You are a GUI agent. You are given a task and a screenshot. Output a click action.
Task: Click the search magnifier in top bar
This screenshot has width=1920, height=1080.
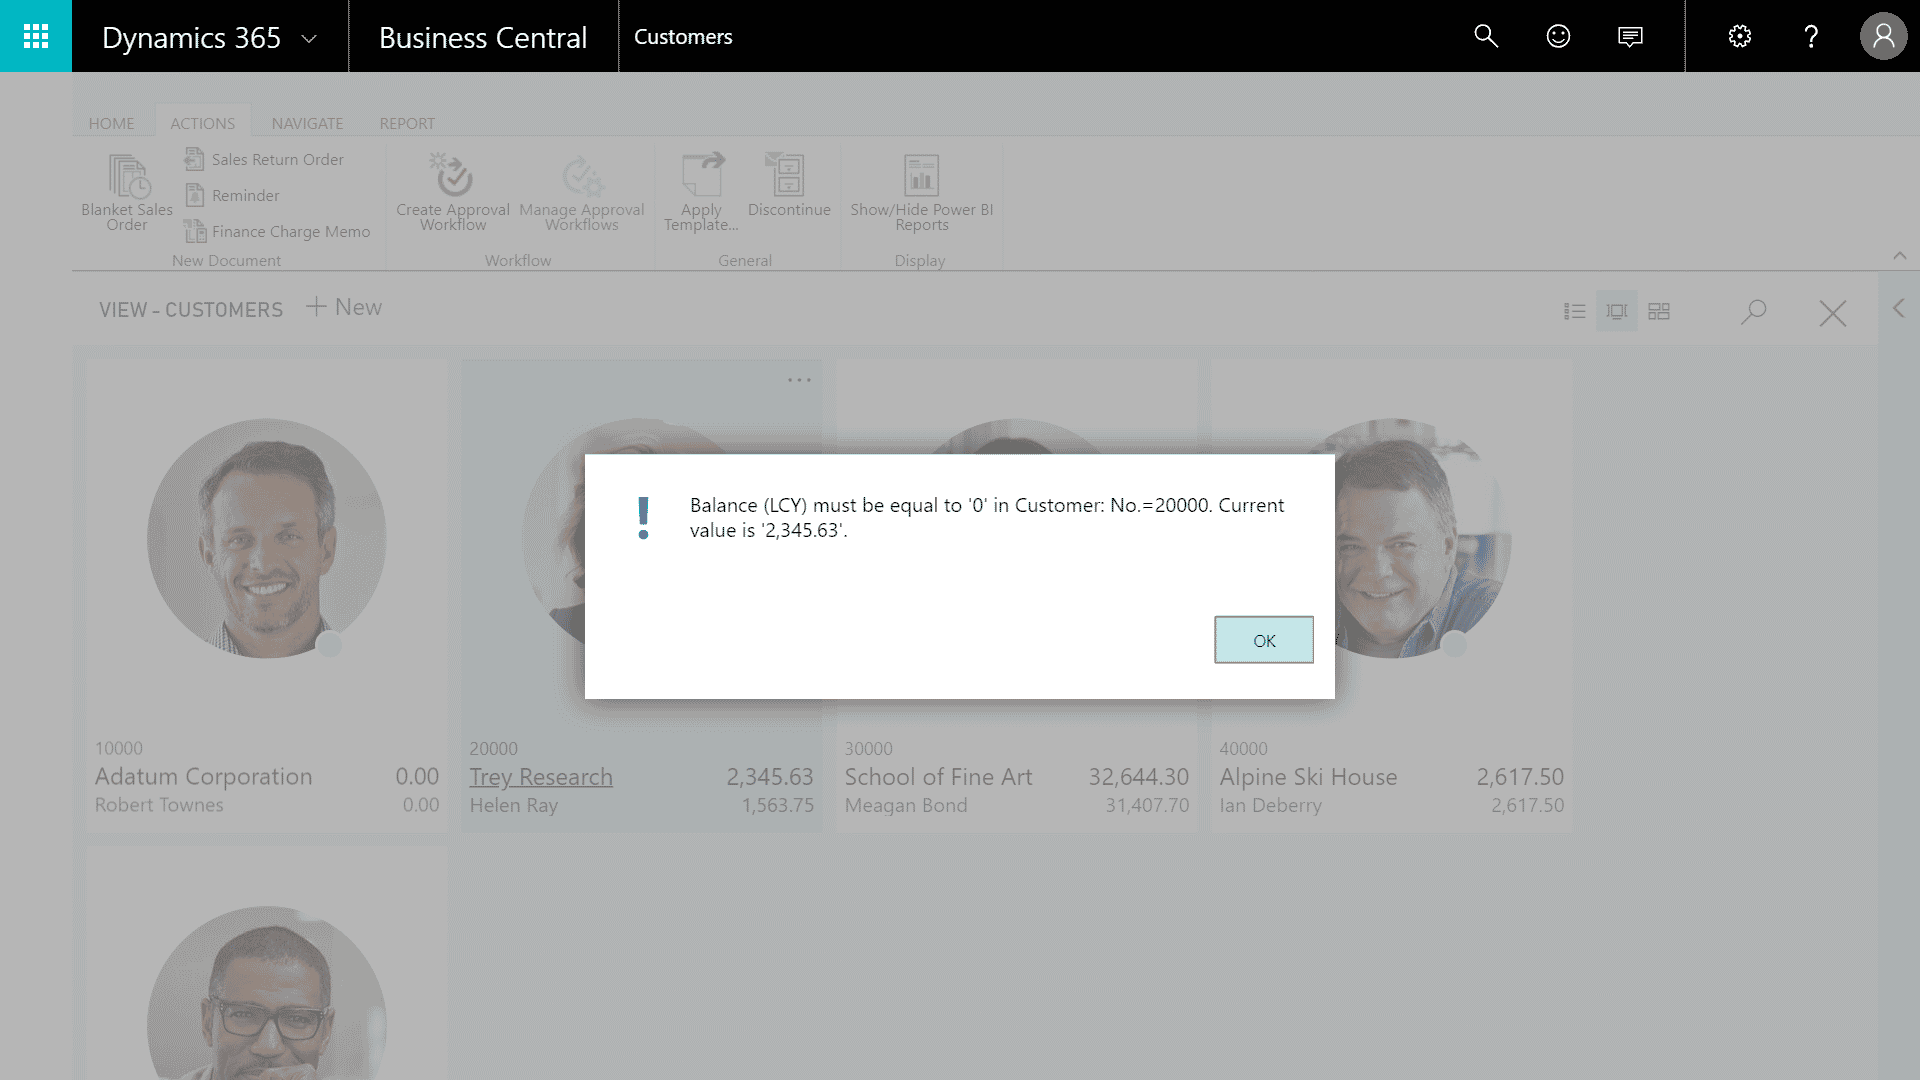point(1486,36)
